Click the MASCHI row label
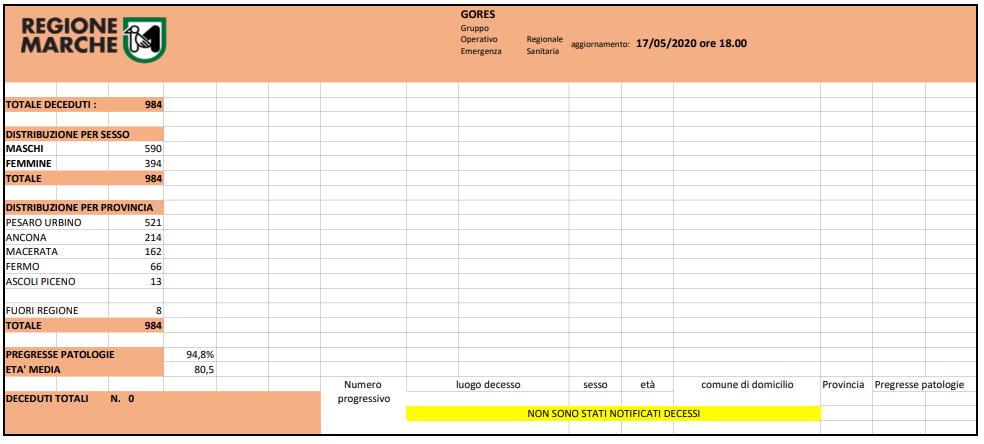This screenshot has width=984, height=444. tap(25, 149)
